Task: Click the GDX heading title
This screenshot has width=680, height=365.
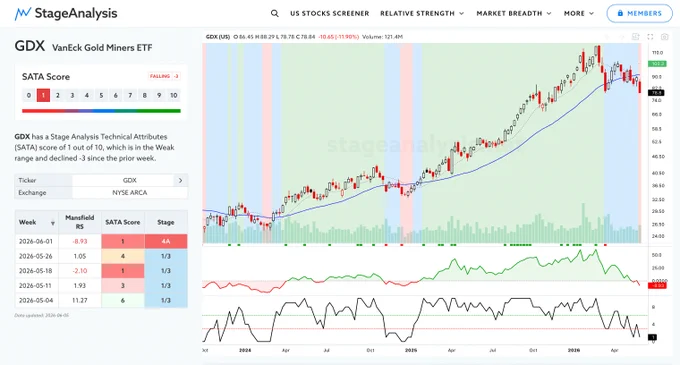Action: click(x=29, y=46)
